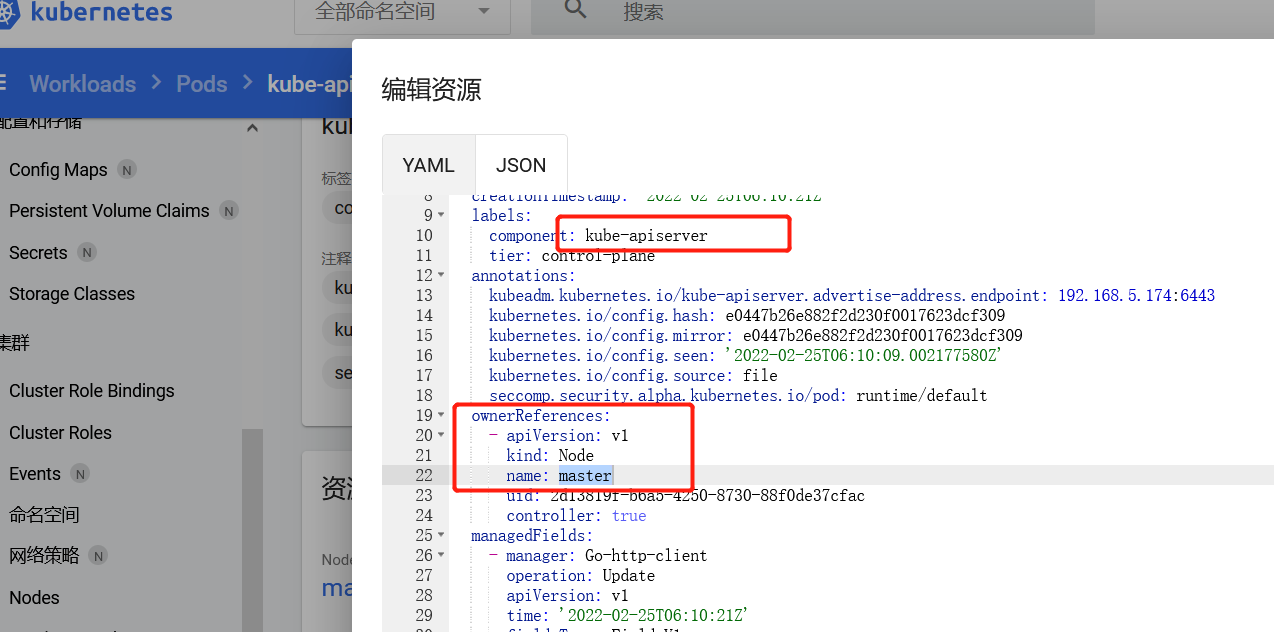Click the N badge beside 网络策略

[98, 556]
